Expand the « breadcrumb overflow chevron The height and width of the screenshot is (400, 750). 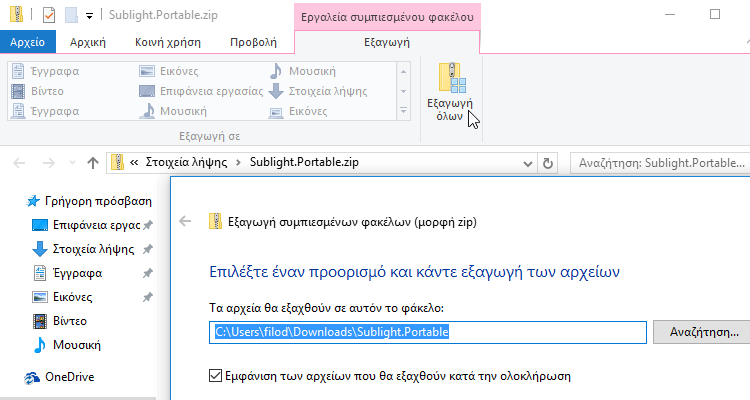coord(134,162)
